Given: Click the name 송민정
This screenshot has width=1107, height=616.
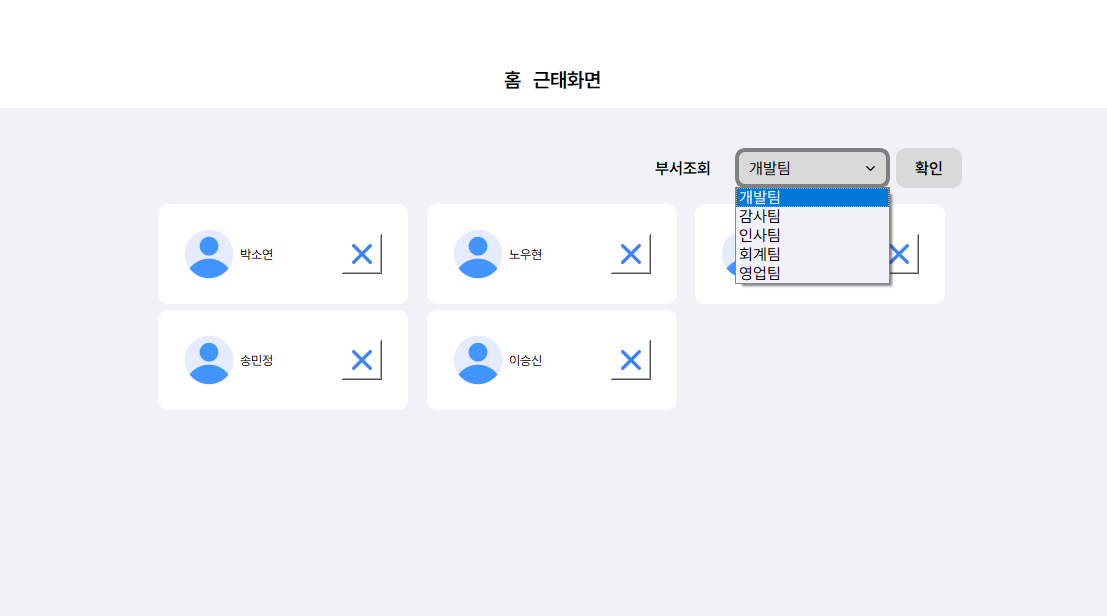Looking at the screenshot, I should pyautogui.click(x=256, y=360).
